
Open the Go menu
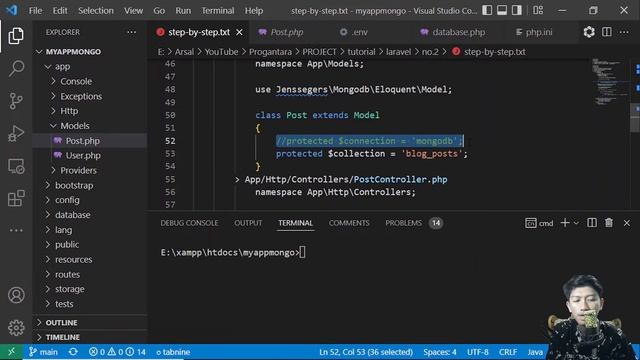tap(159, 11)
